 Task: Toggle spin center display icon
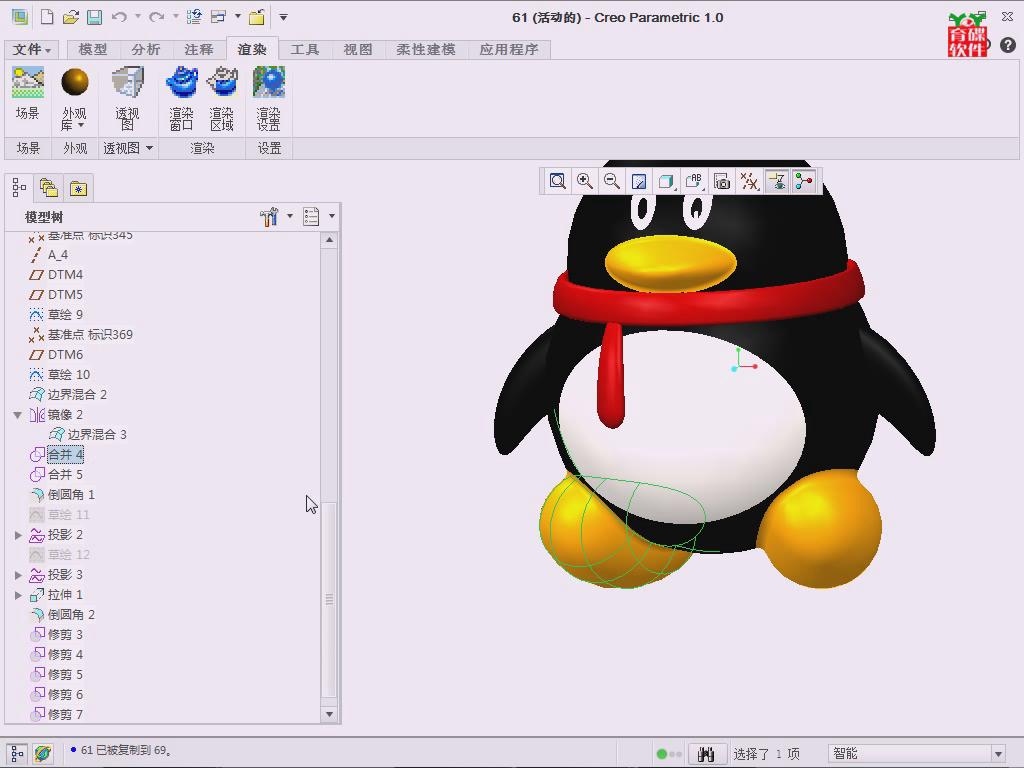[804, 181]
